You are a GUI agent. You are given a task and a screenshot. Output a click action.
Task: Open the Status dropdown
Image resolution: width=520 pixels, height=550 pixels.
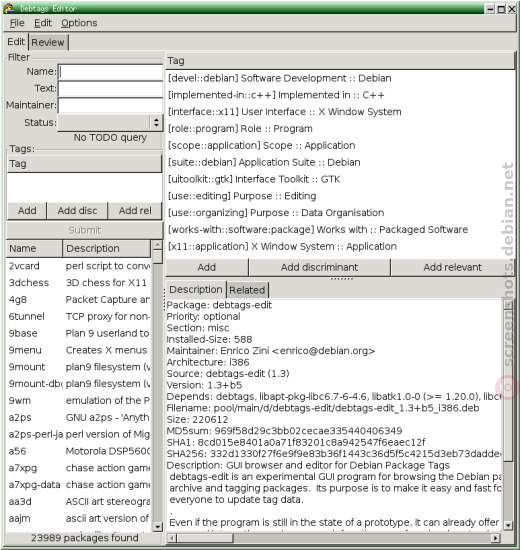tap(110, 122)
